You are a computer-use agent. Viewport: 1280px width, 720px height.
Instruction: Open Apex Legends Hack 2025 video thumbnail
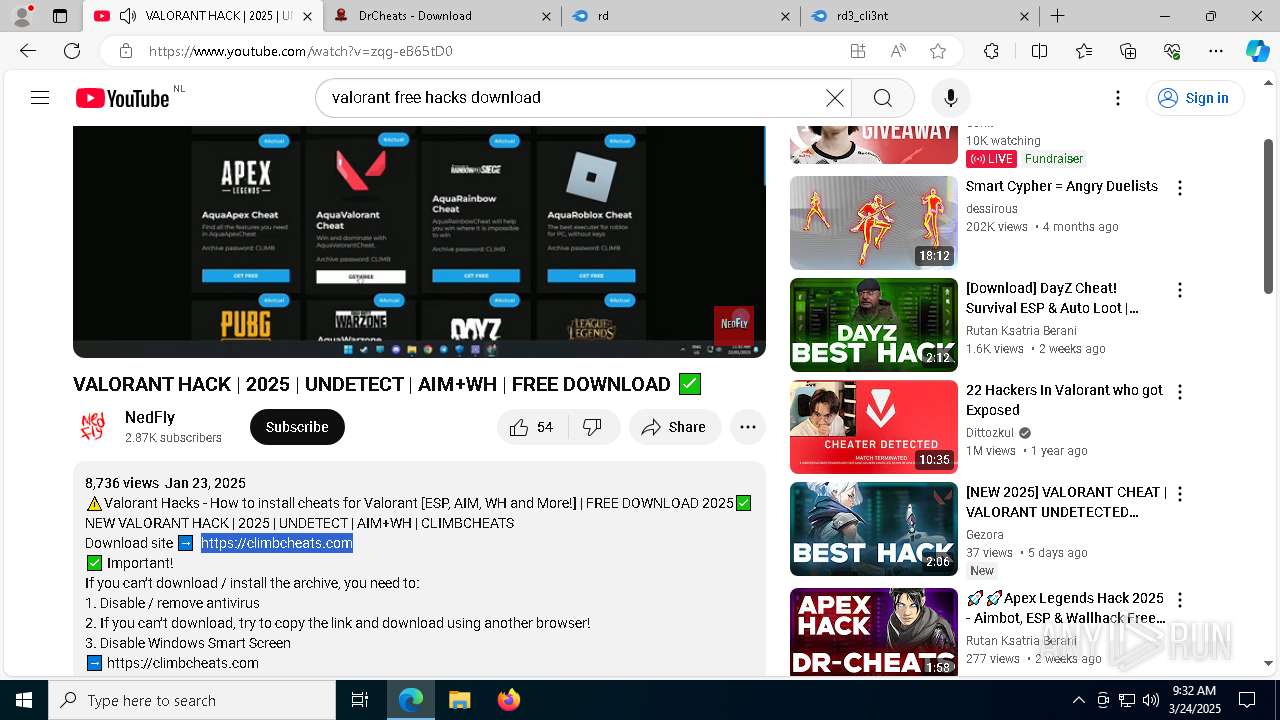(x=873, y=631)
